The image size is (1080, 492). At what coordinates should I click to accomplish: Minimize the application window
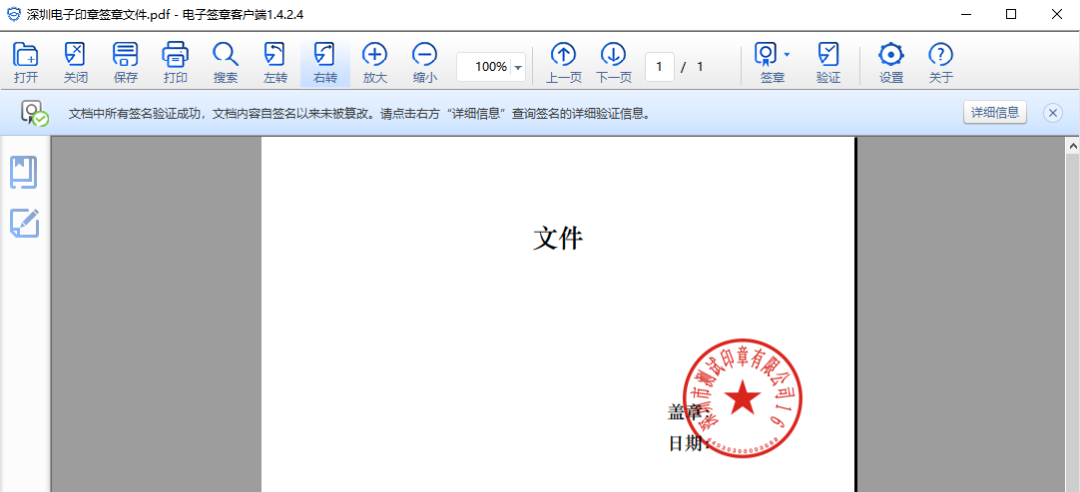tap(965, 14)
